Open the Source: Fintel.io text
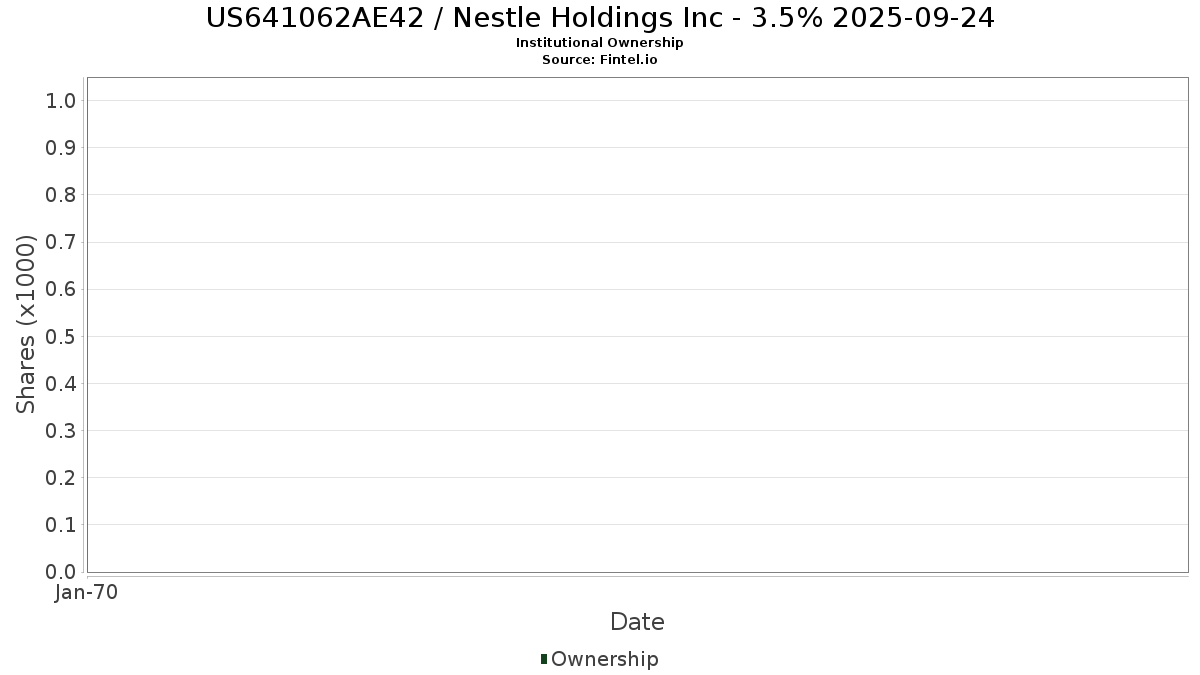The height and width of the screenshot is (675, 1200). click(600, 59)
